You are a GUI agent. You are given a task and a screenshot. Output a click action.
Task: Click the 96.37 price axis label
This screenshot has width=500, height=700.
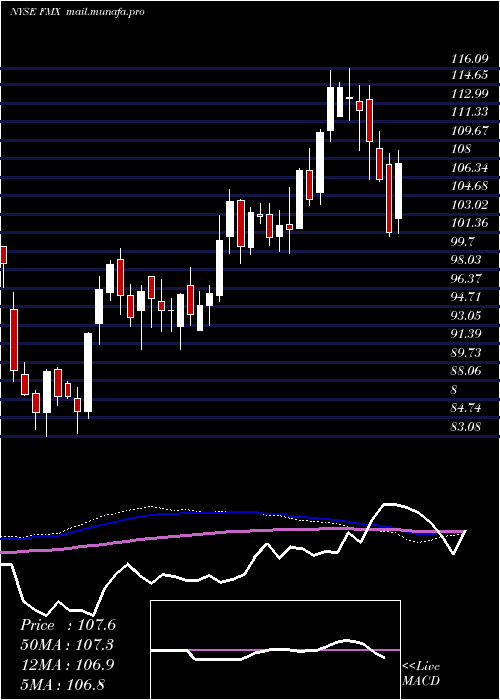point(466,279)
